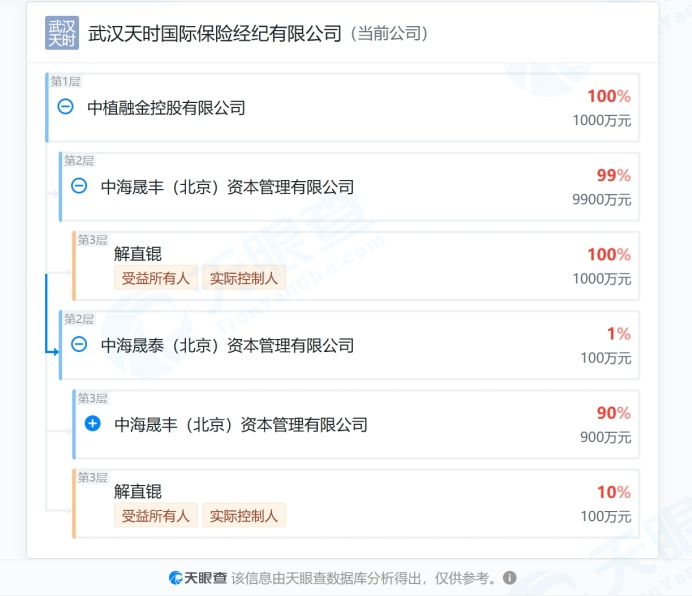This screenshot has width=692, height=596.
Task: Collapse second-layer 中海晟丰（北京）资本管理有限公司 with 99% share
Action: click(x=79, y=185)
